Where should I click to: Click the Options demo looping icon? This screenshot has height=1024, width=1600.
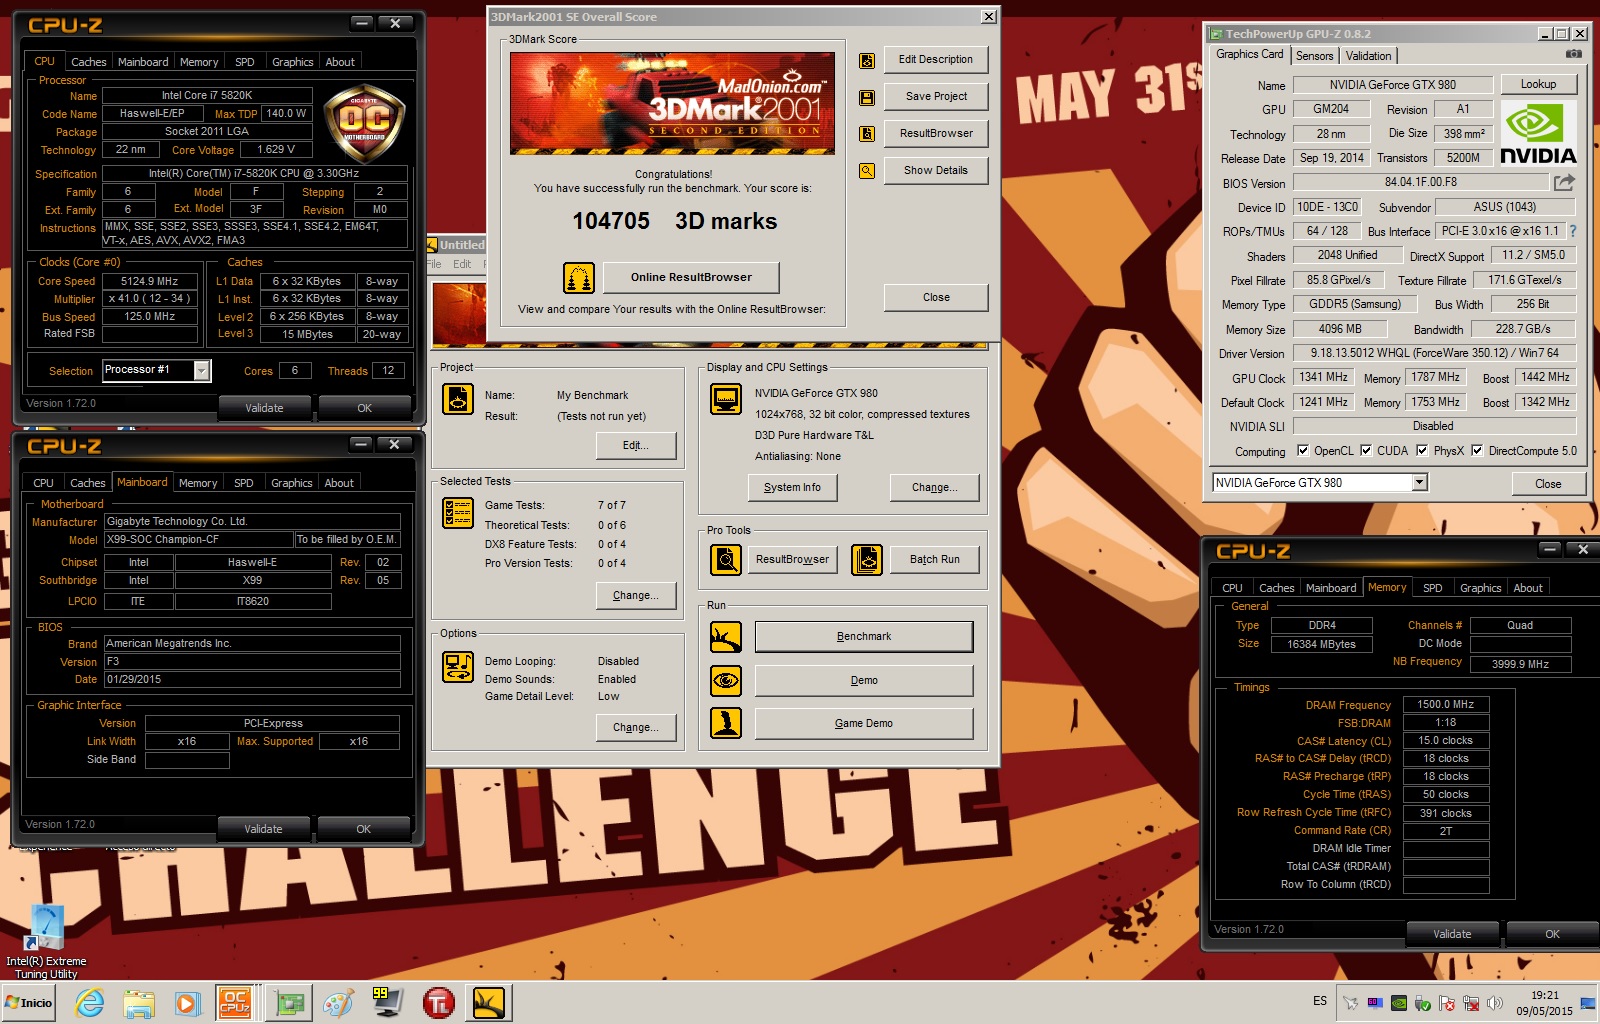tap(458, 667)
